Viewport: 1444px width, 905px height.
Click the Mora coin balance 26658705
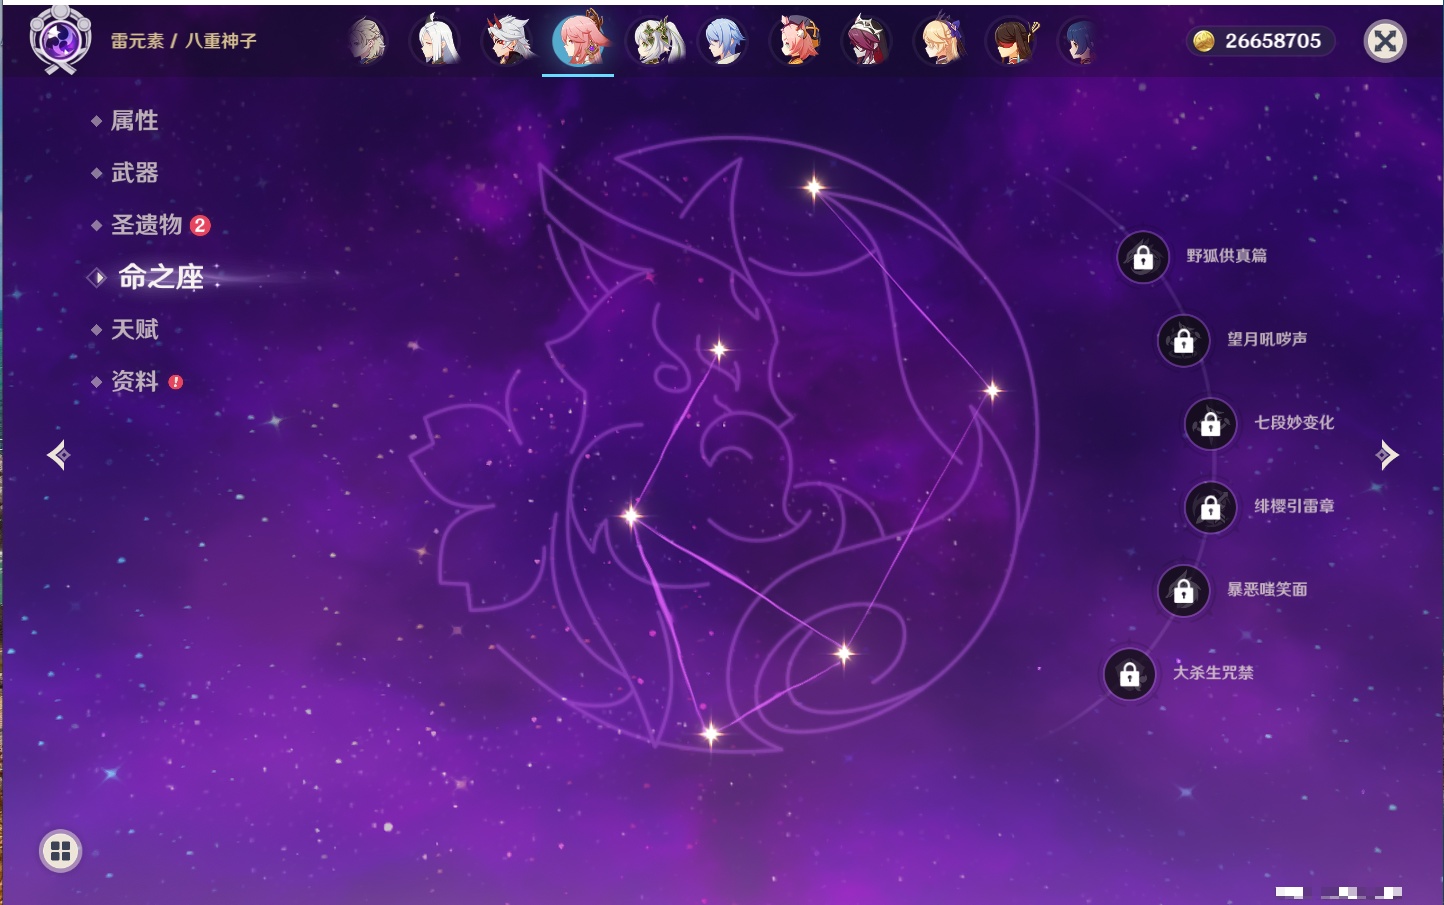(1260, 41)
